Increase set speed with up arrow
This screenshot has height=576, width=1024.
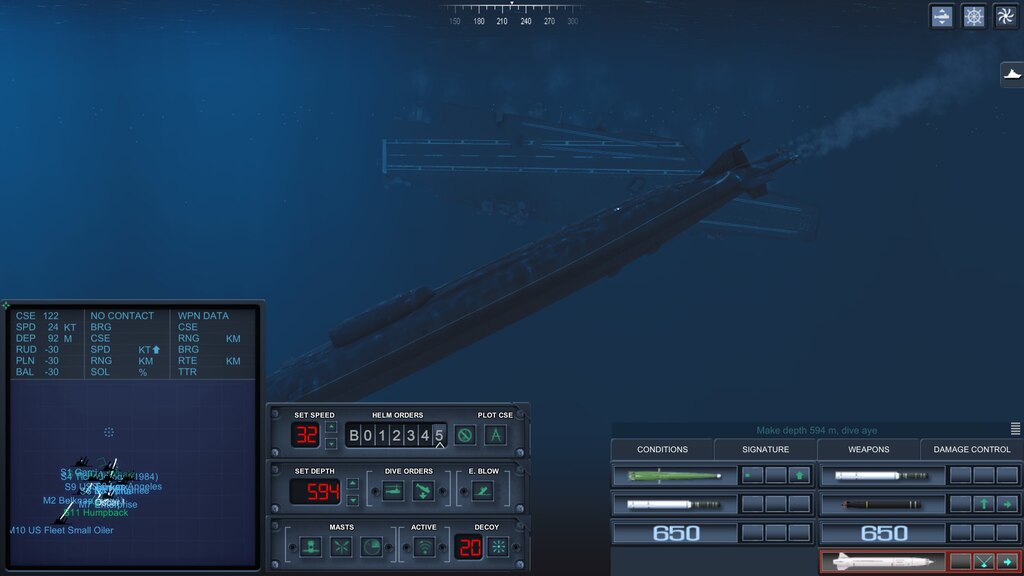click(x=331, y=427)
